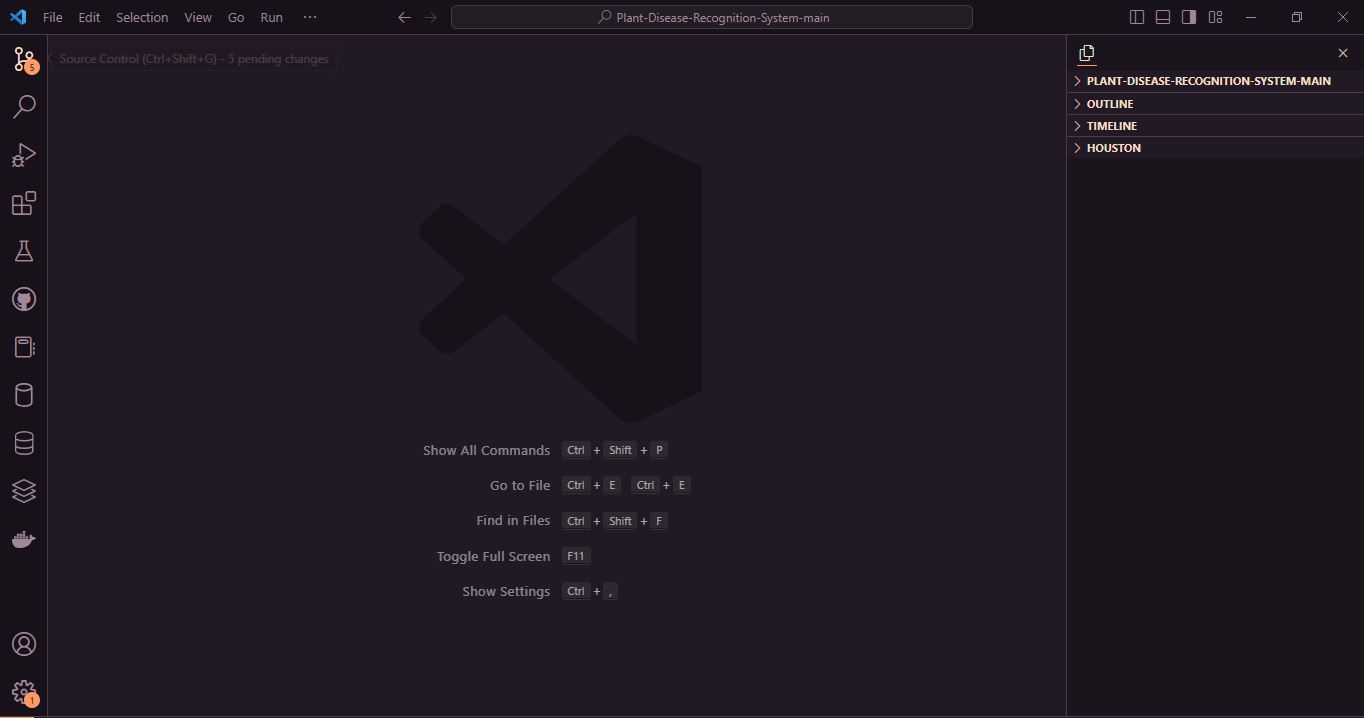Expand the PLANT-DISEASE-RECOGNITION-SYSTEM-MAIN folder section

pyautogui.click(x=1215, y=81)
